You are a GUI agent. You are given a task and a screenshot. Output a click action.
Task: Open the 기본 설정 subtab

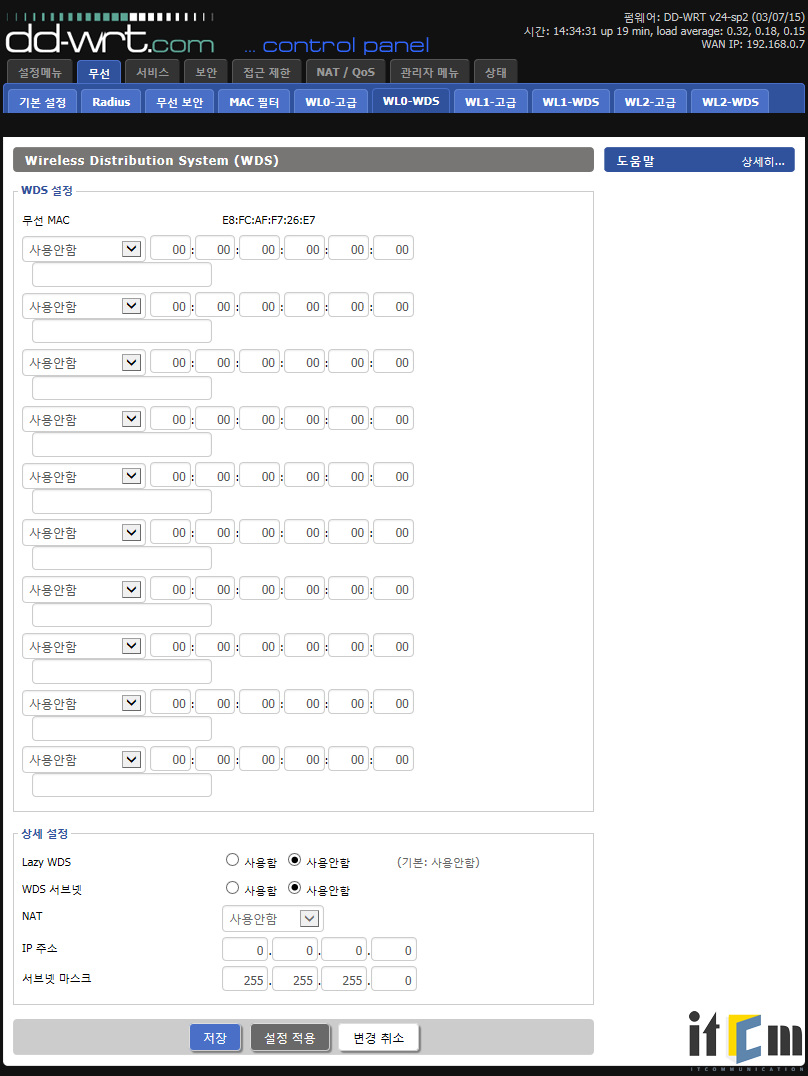coord(43,102)
